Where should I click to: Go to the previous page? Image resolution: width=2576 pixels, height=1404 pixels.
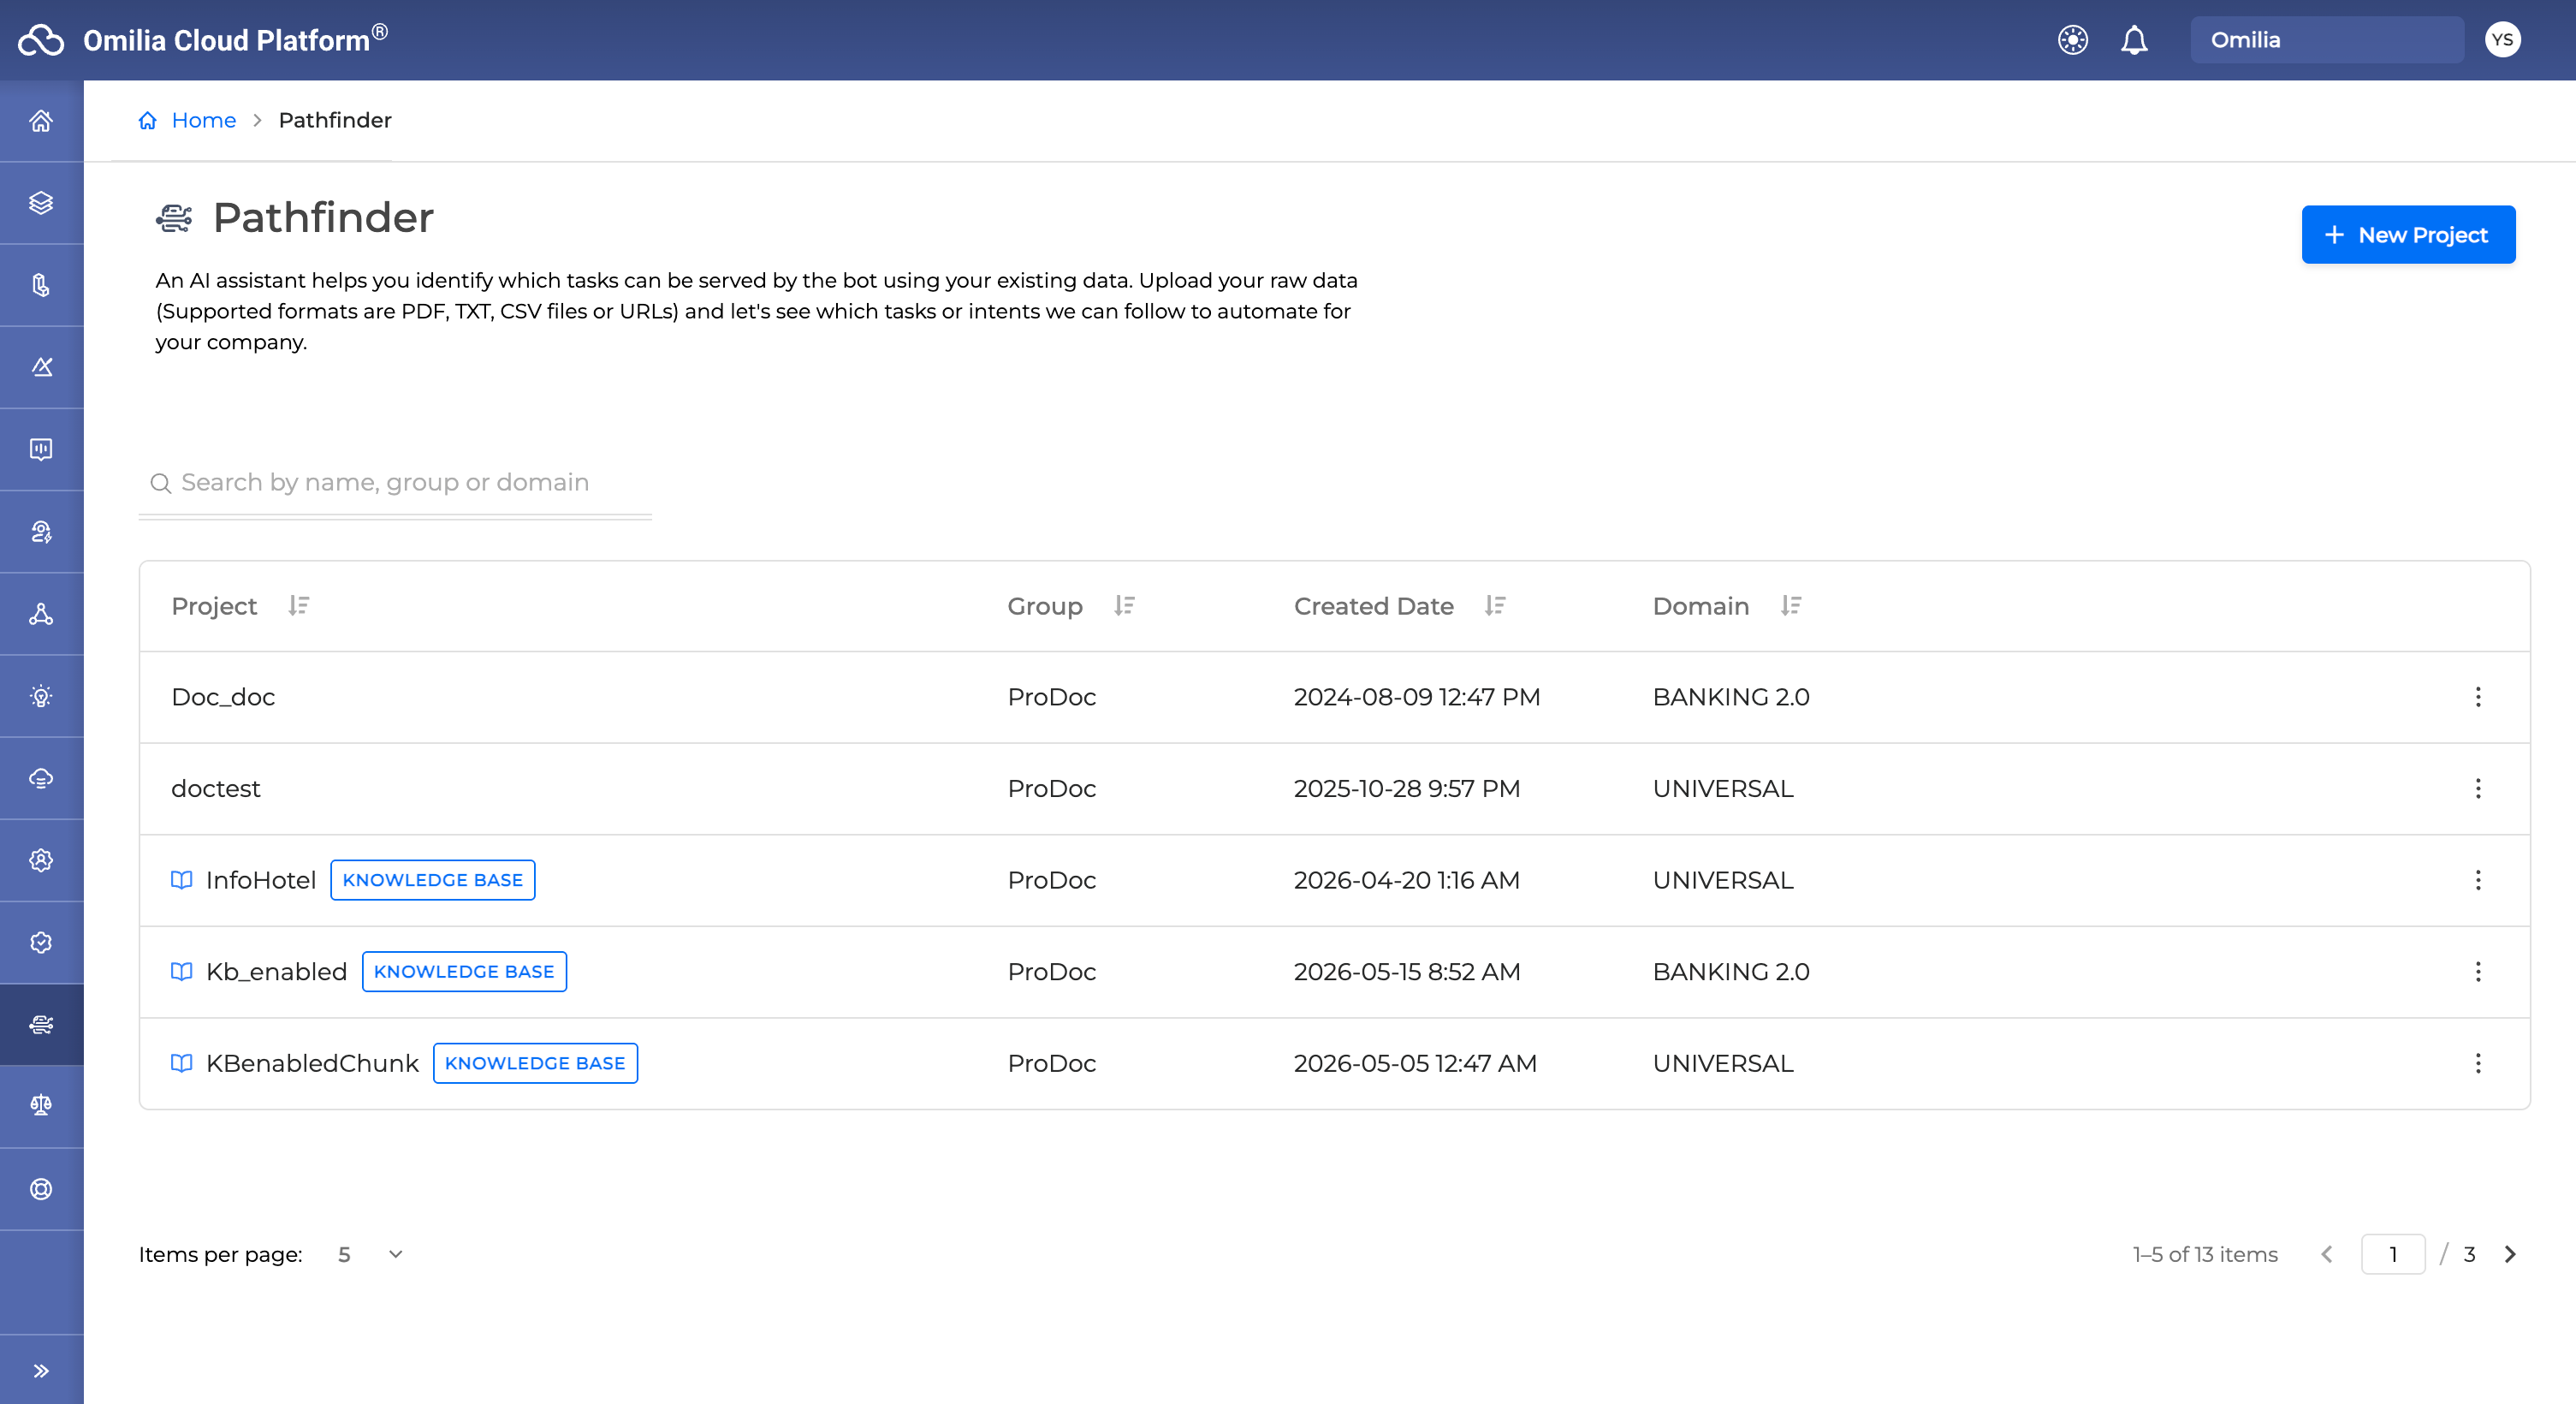(2327, 1255)
